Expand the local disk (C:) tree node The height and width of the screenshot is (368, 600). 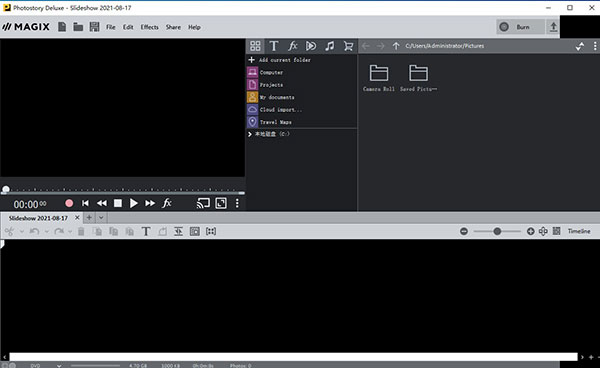pyautogui.click(x=250, y=134)
